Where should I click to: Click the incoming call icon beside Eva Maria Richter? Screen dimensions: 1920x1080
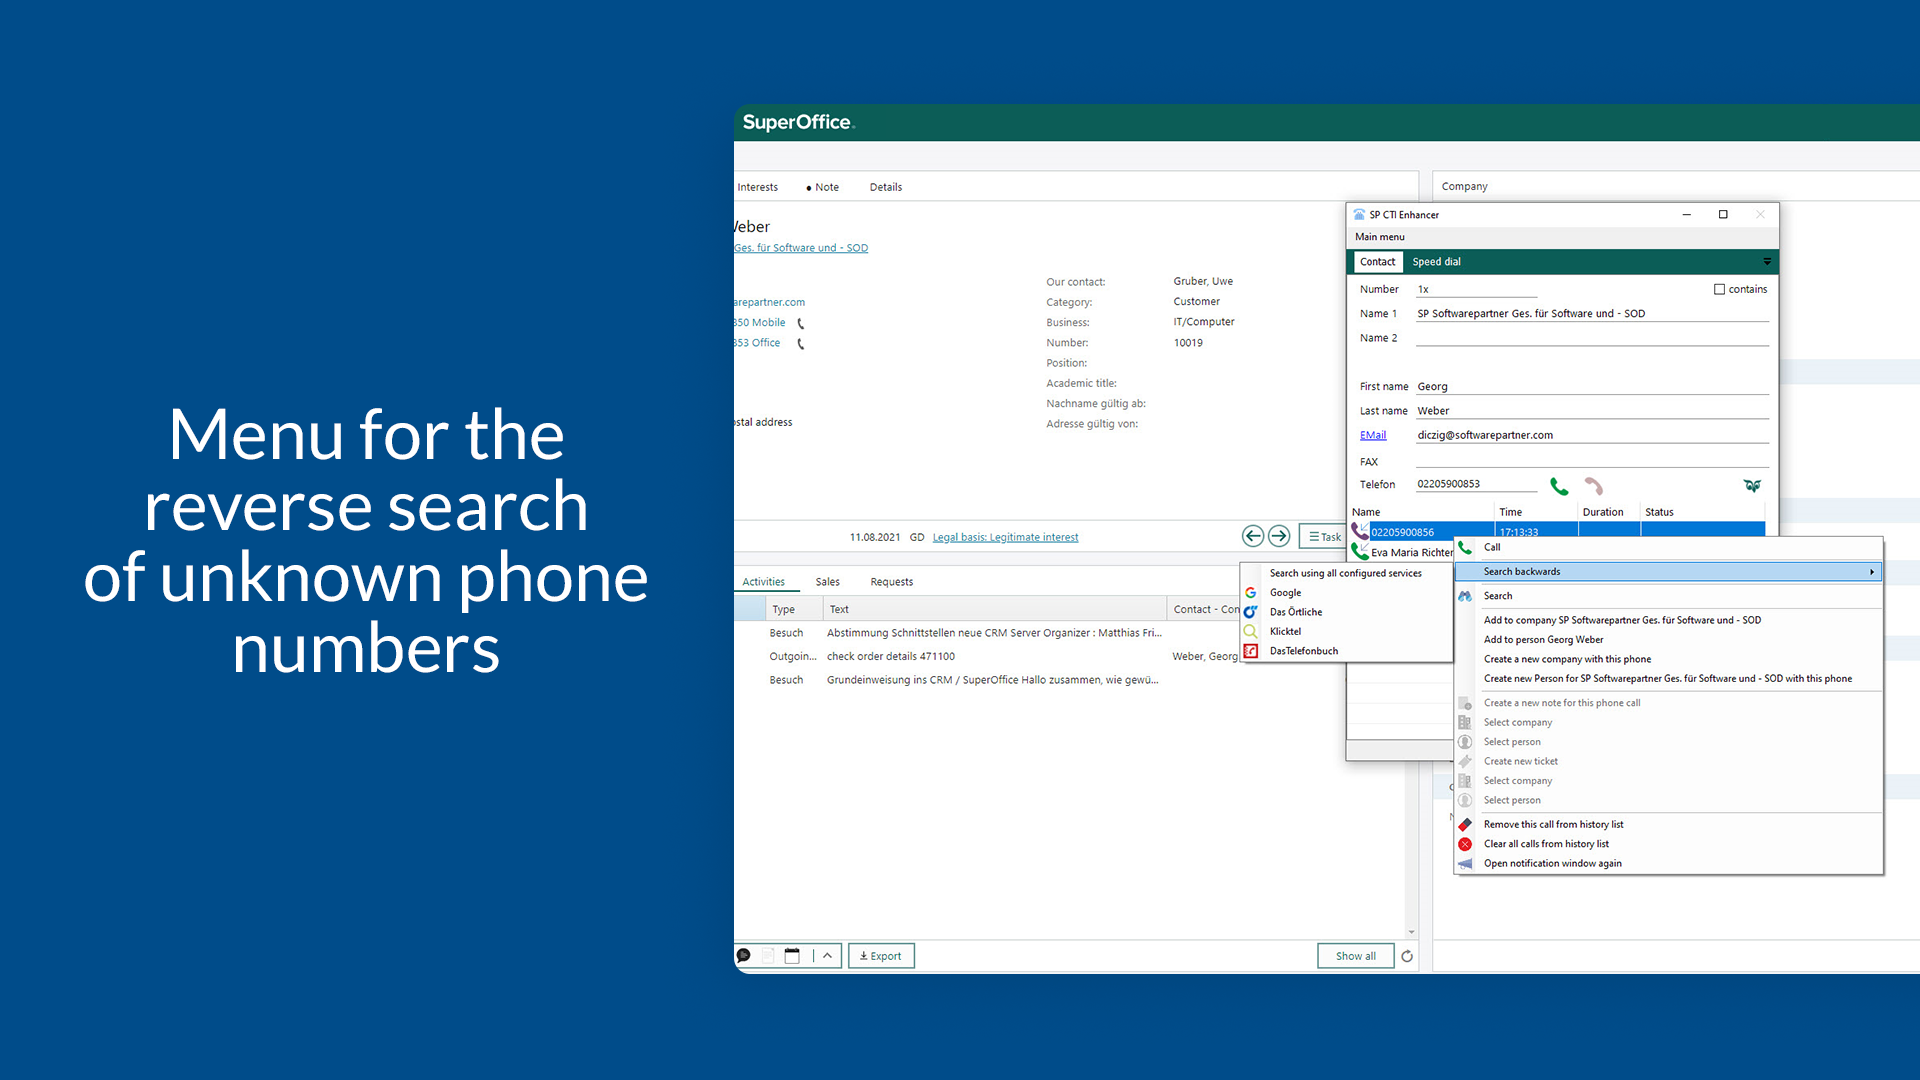[x=1360, y=551]
